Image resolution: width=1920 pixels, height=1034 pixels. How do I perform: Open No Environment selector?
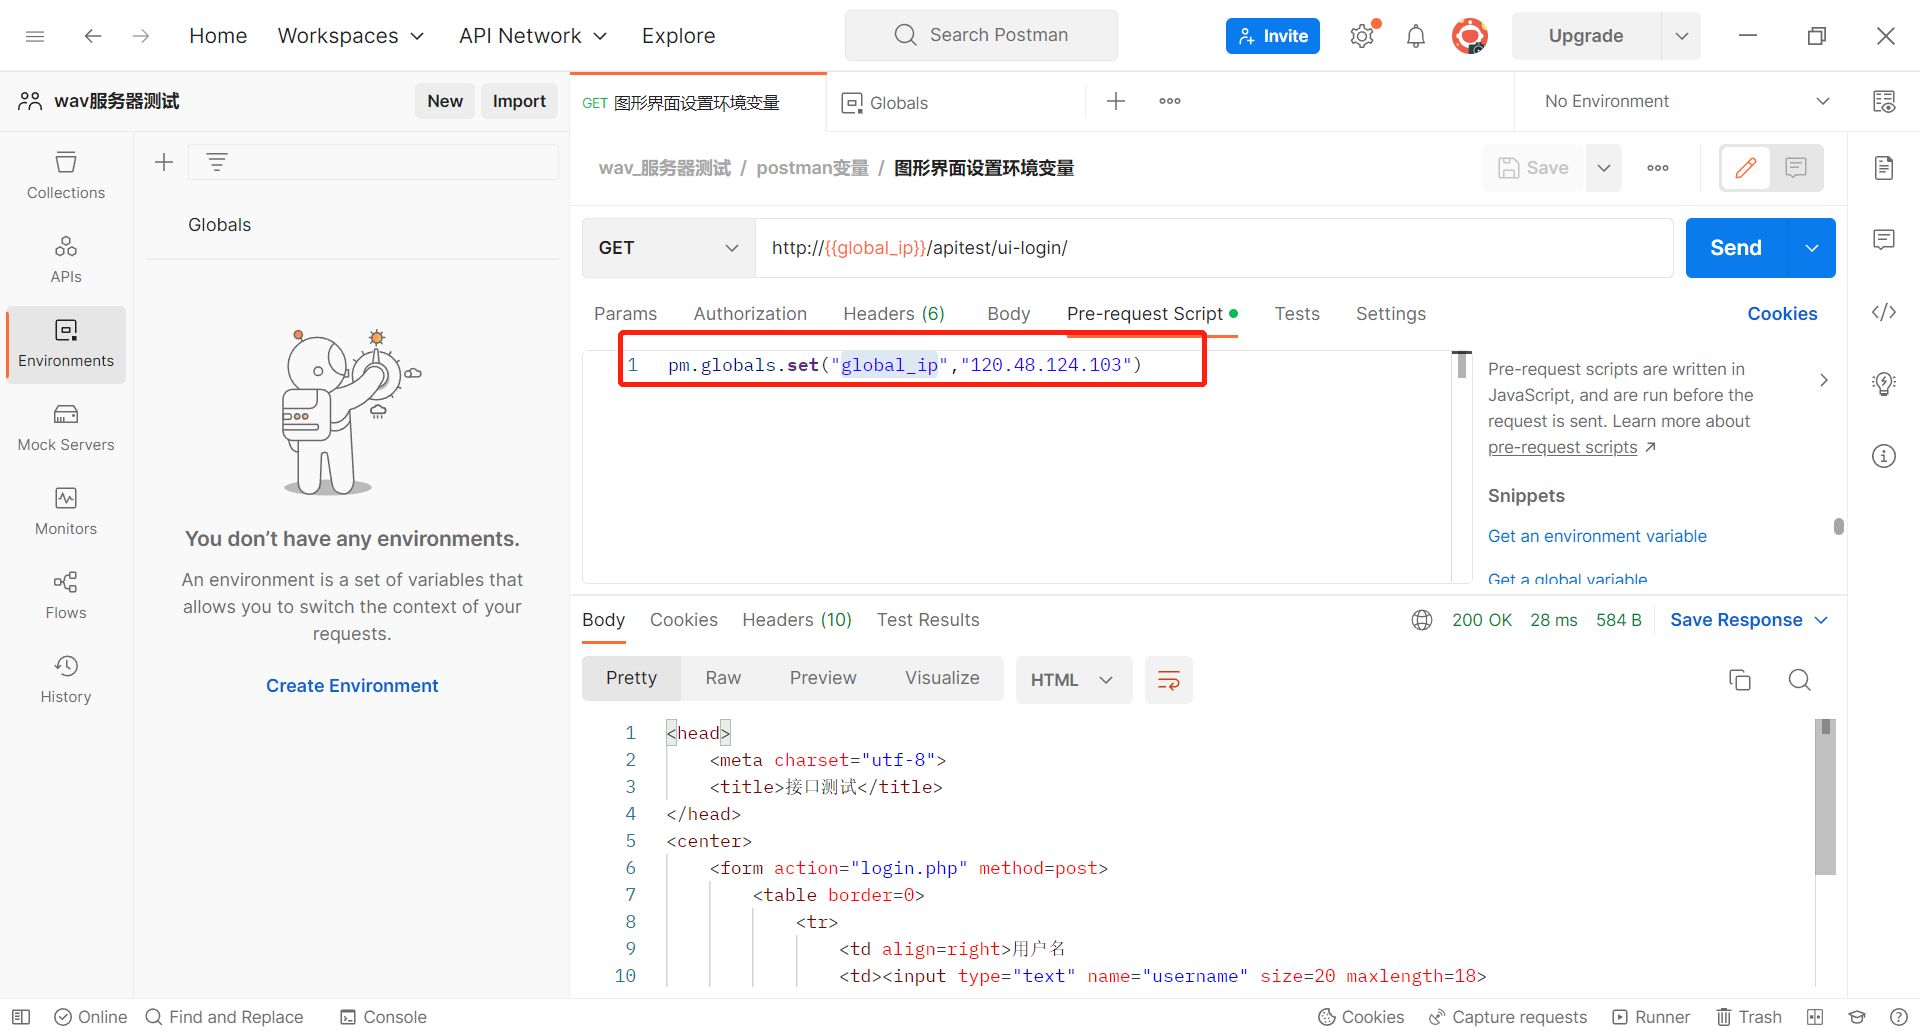pos(1687,101)
